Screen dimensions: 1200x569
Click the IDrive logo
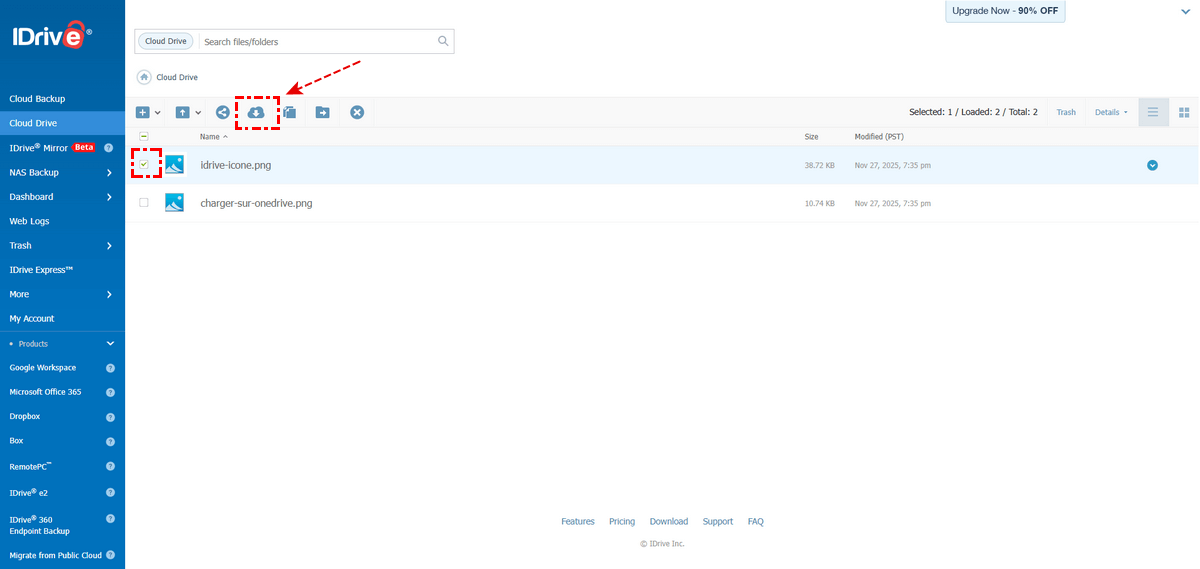52,38
